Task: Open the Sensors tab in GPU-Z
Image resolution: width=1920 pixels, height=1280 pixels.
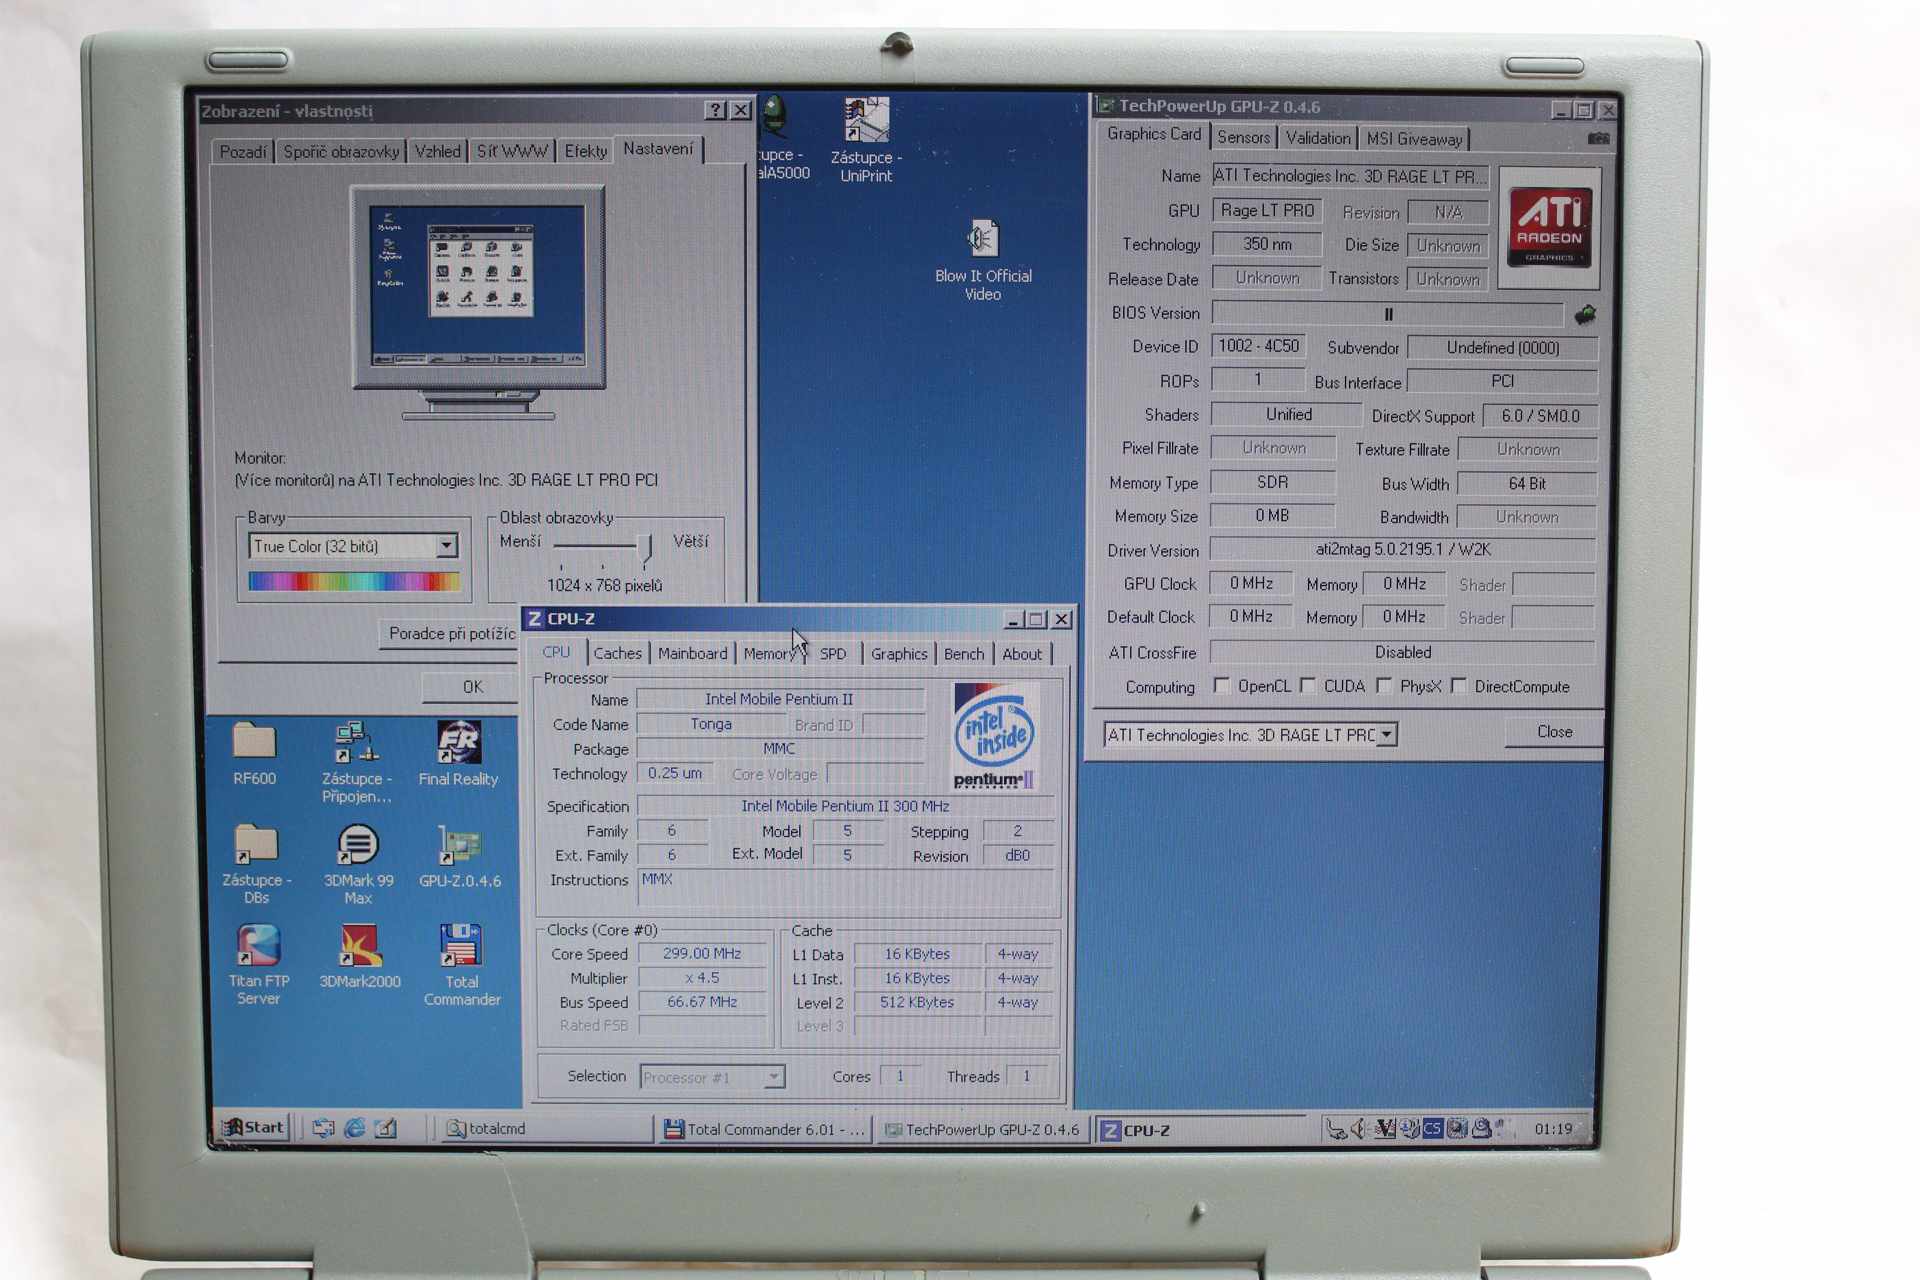Action: point(1243,138)
